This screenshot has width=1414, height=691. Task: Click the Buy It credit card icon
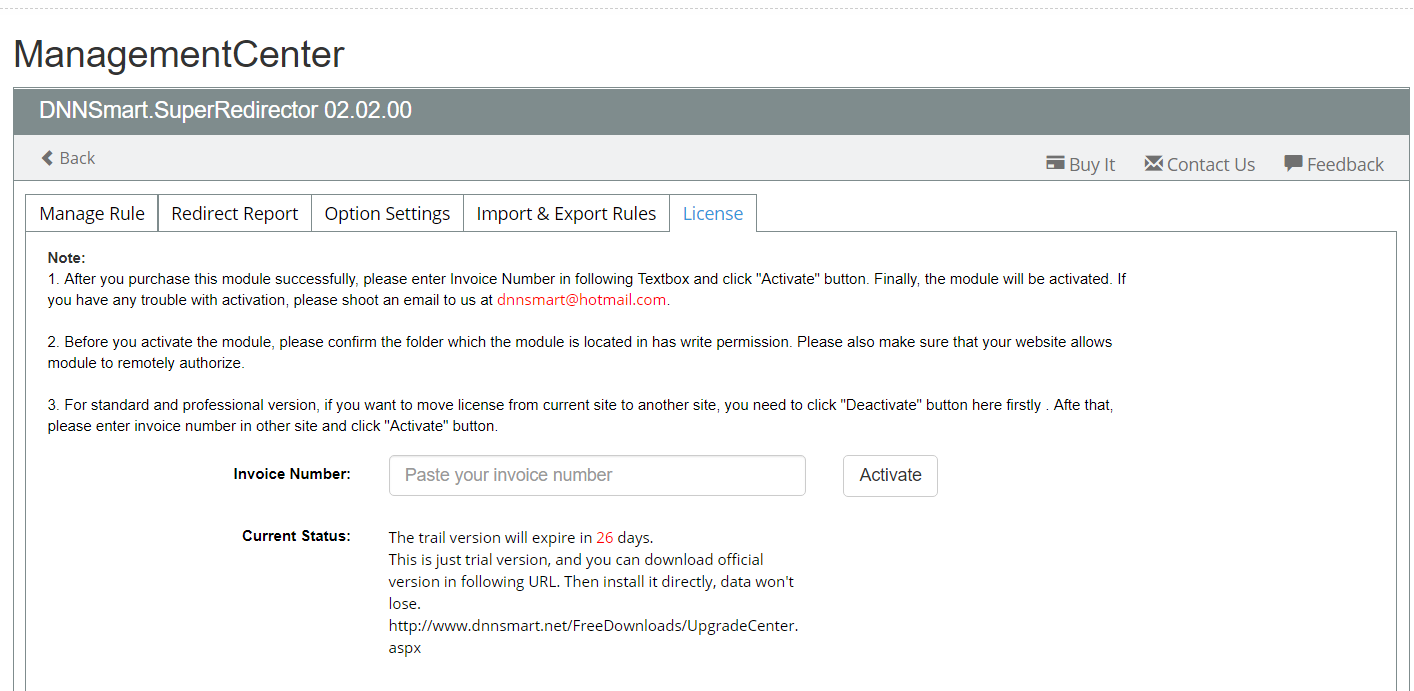(x=1055, y=163)
